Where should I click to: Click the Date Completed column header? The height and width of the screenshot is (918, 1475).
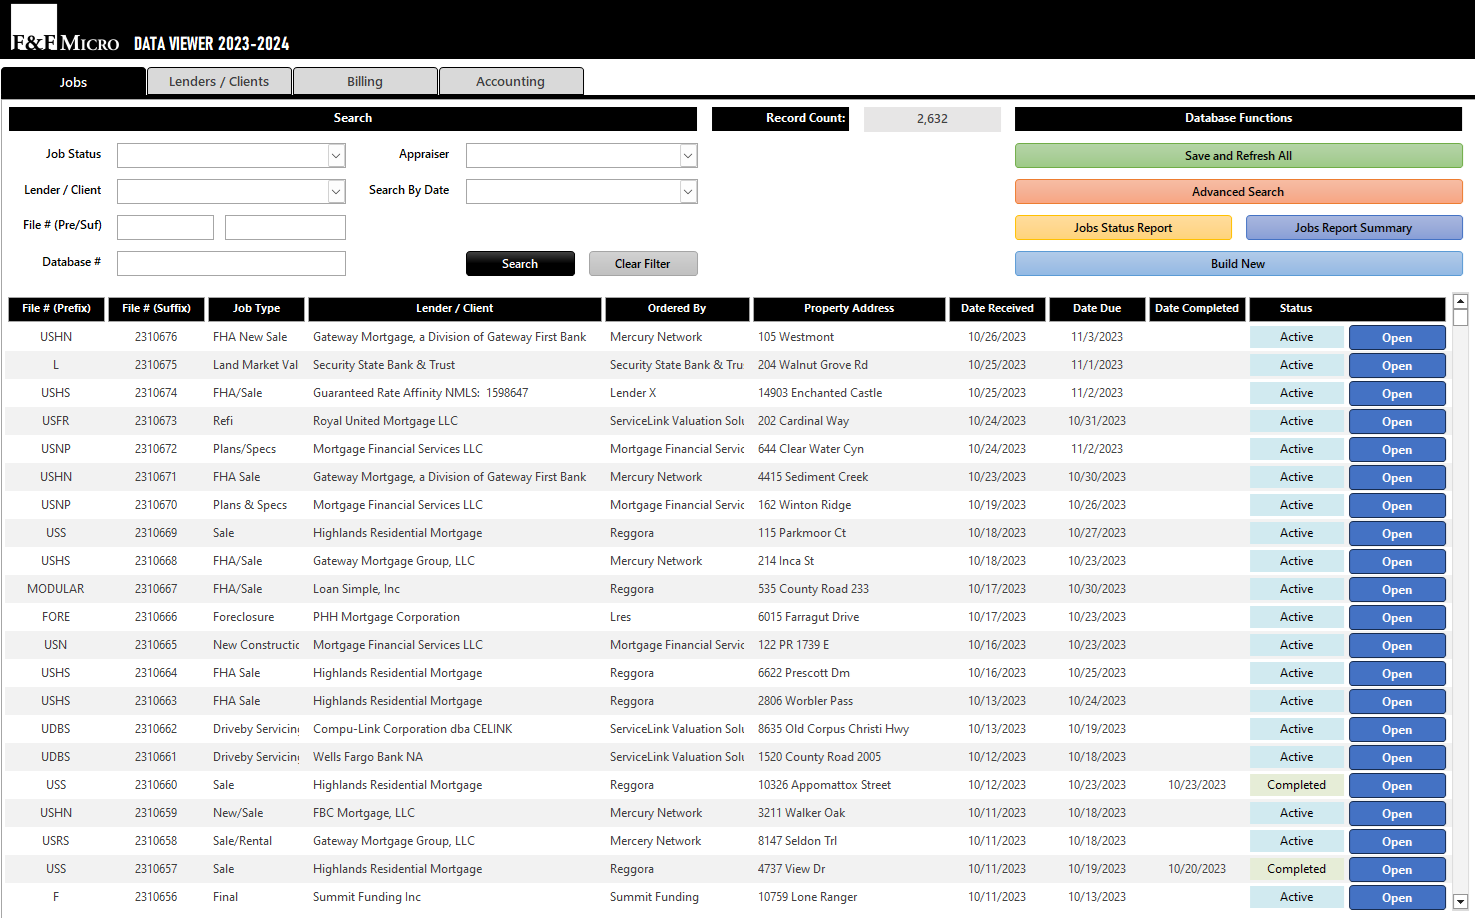coord(1197,308)
